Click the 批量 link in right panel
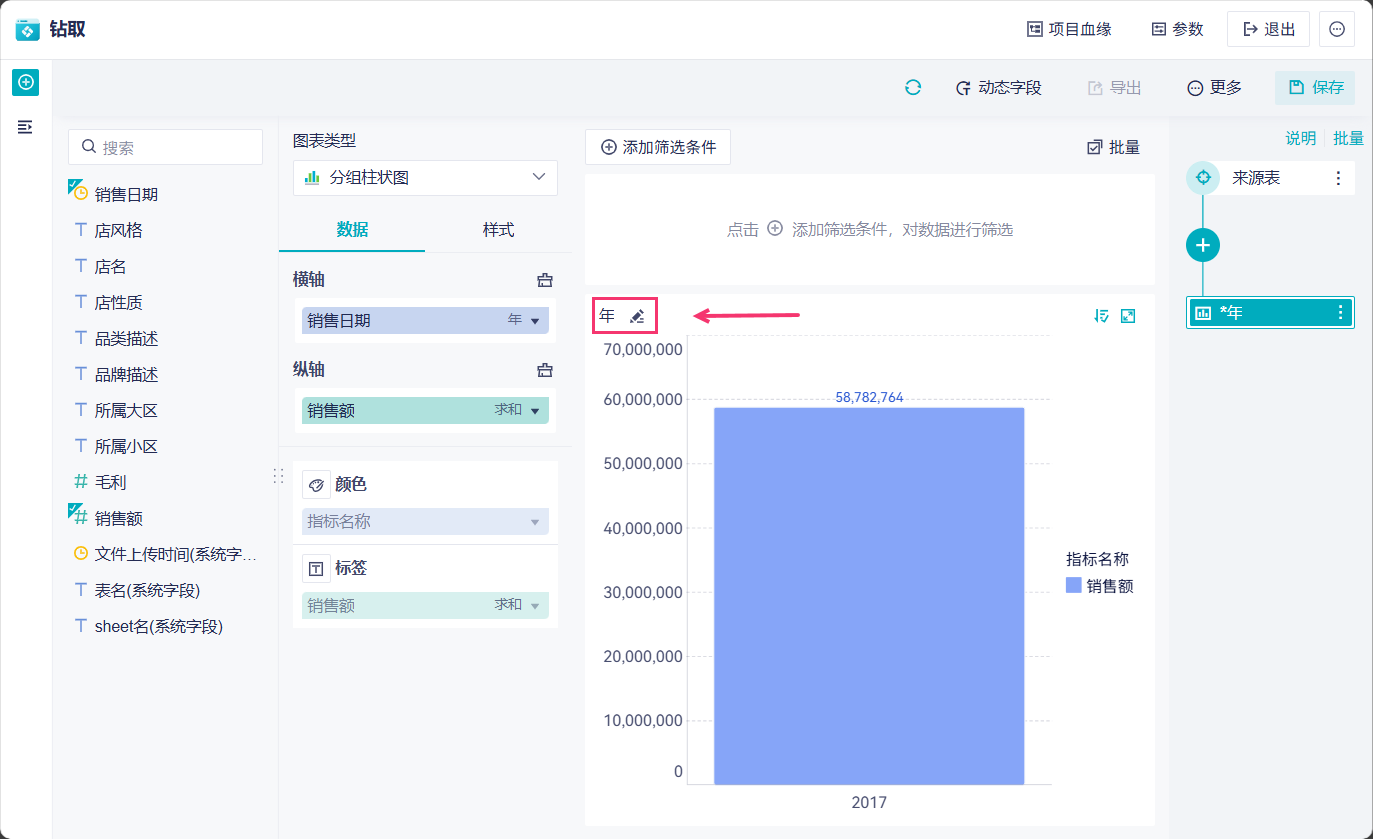Image resolution: width=1373 pixels, height=839 pixels. [1348, 138]
